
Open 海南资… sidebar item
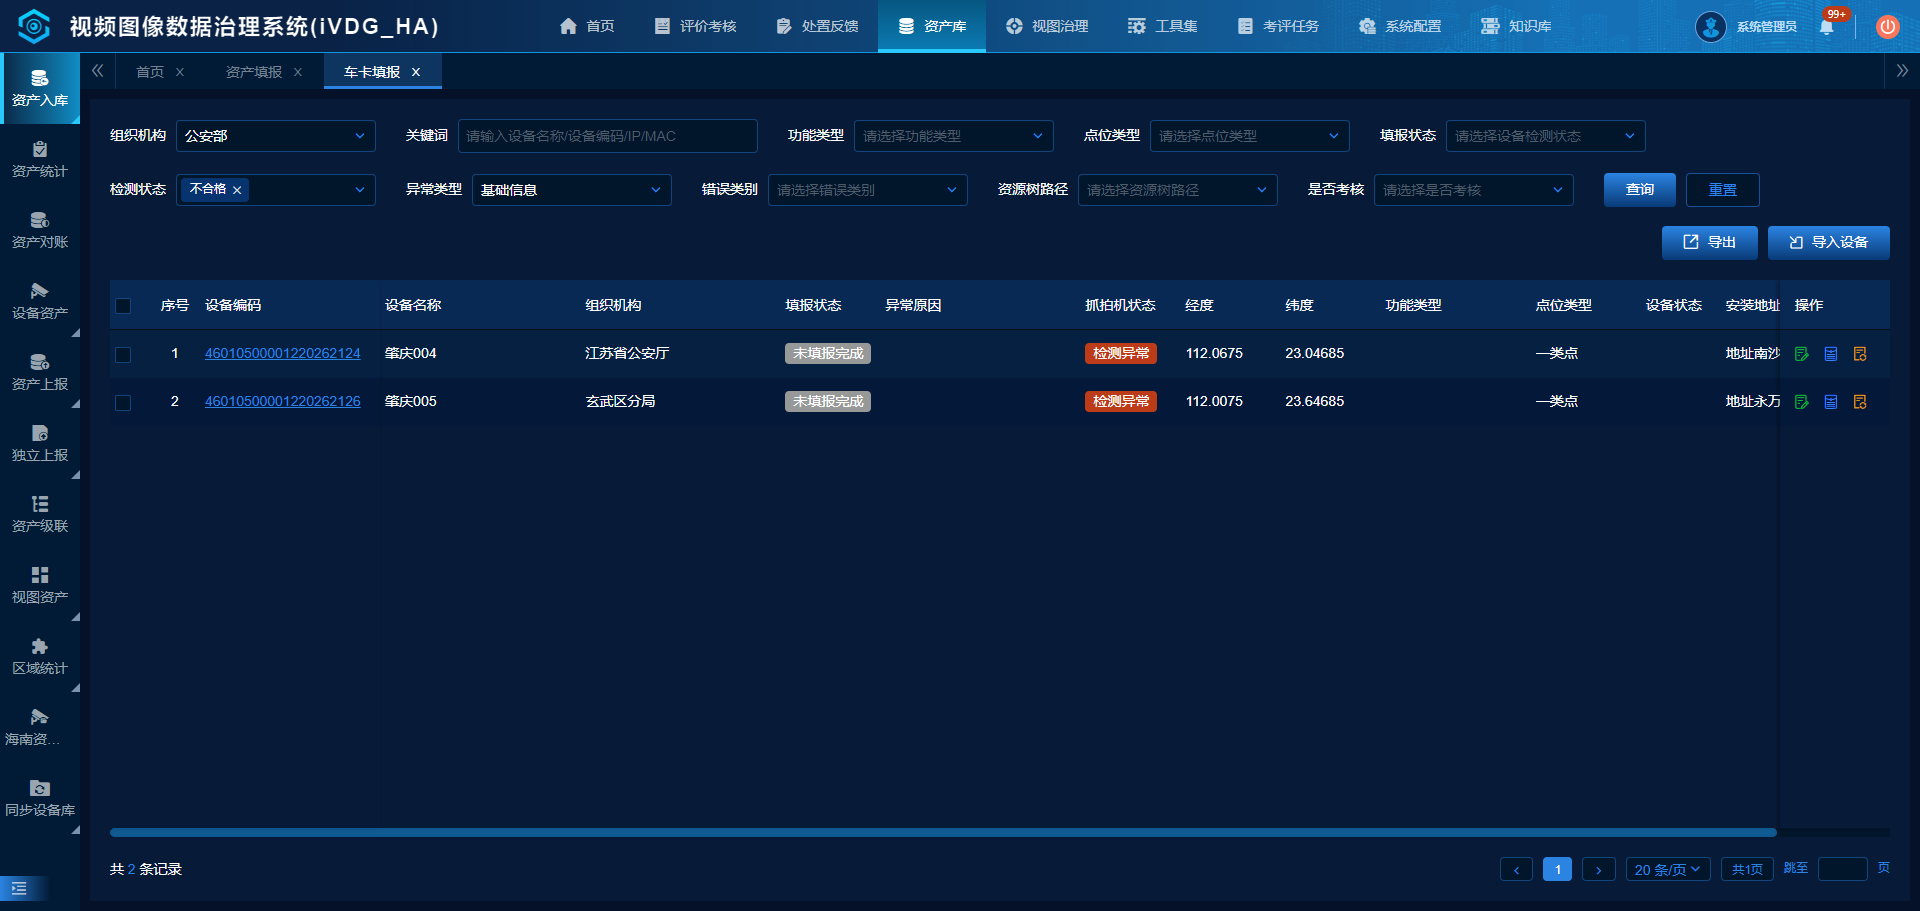pyautogui.click(x=40, y=728)
